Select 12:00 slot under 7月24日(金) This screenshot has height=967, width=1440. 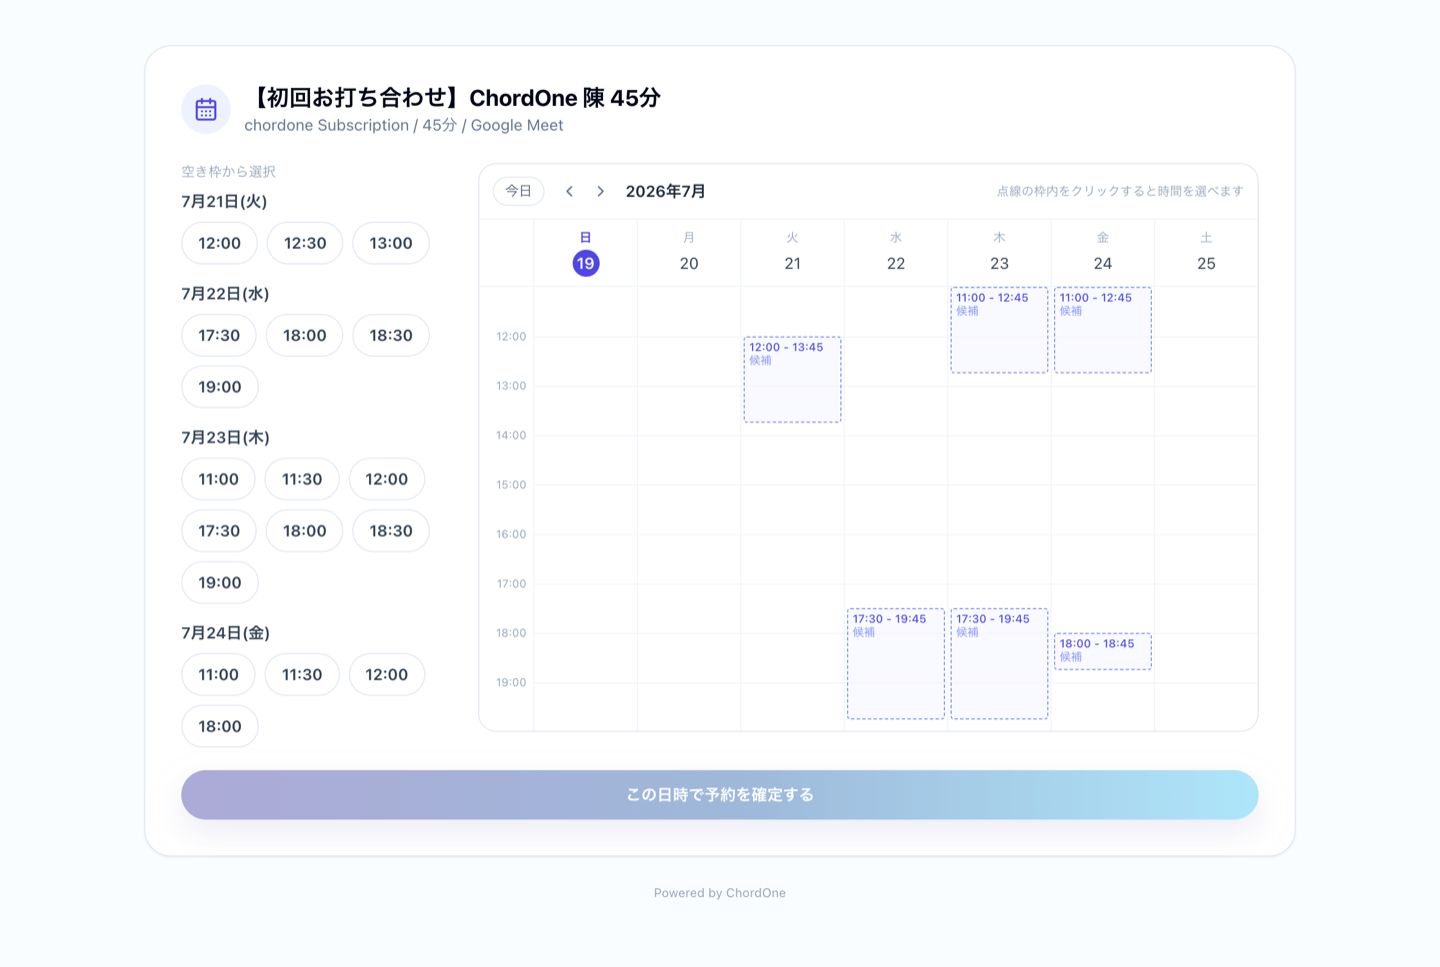pos(387,675)
